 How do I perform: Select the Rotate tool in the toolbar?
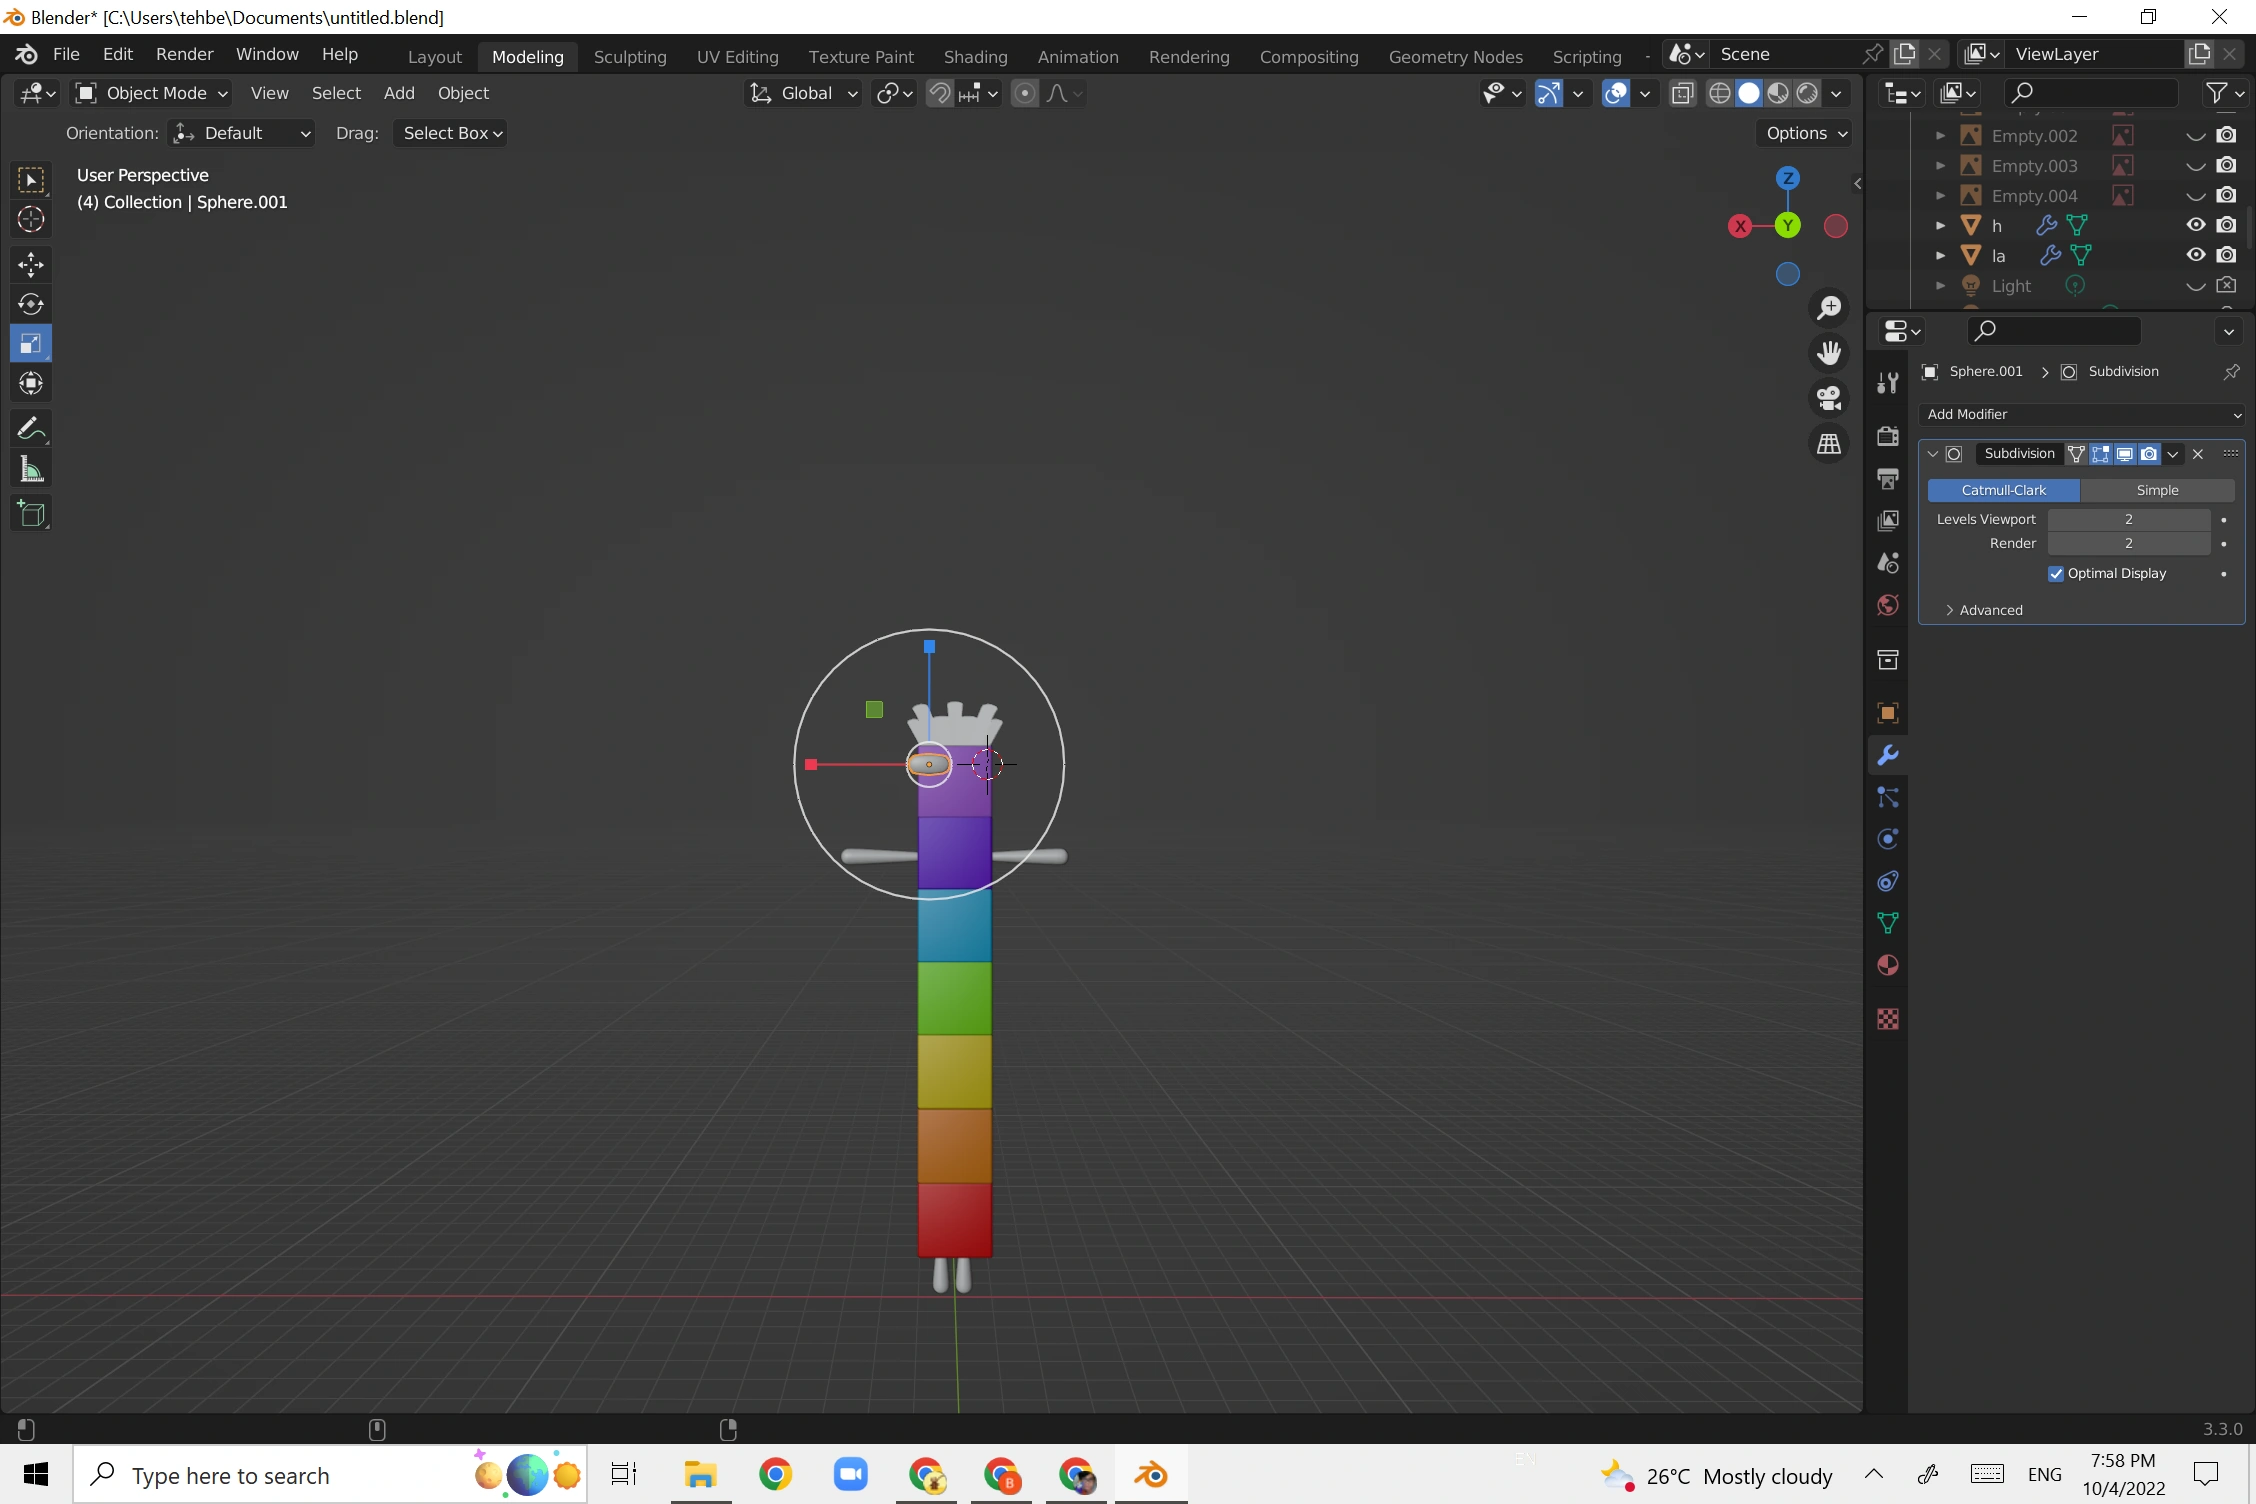click(30, 305)
